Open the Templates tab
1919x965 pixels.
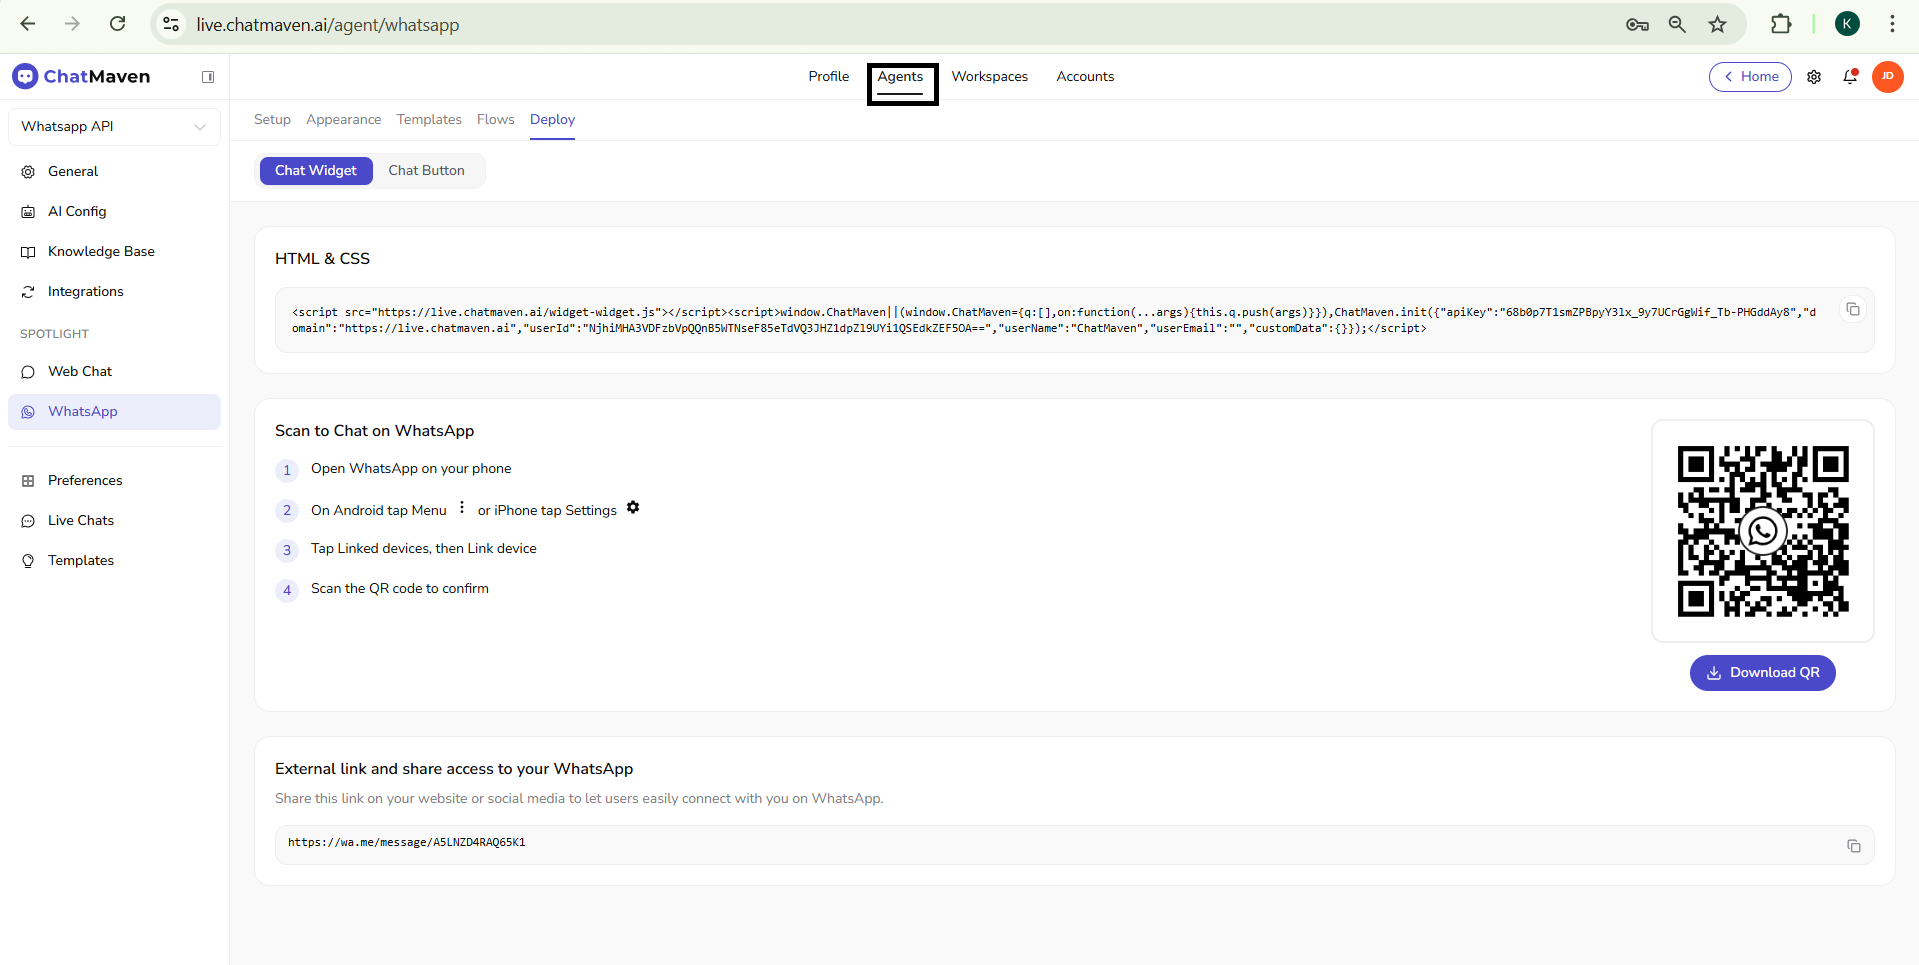(x=429, y=120)
